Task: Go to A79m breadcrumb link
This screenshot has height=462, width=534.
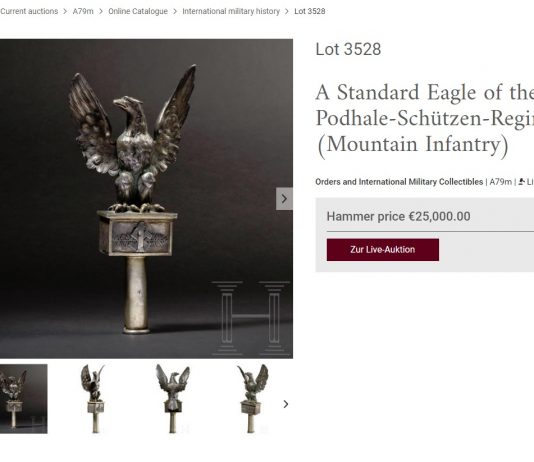Action: coord(83,11)
